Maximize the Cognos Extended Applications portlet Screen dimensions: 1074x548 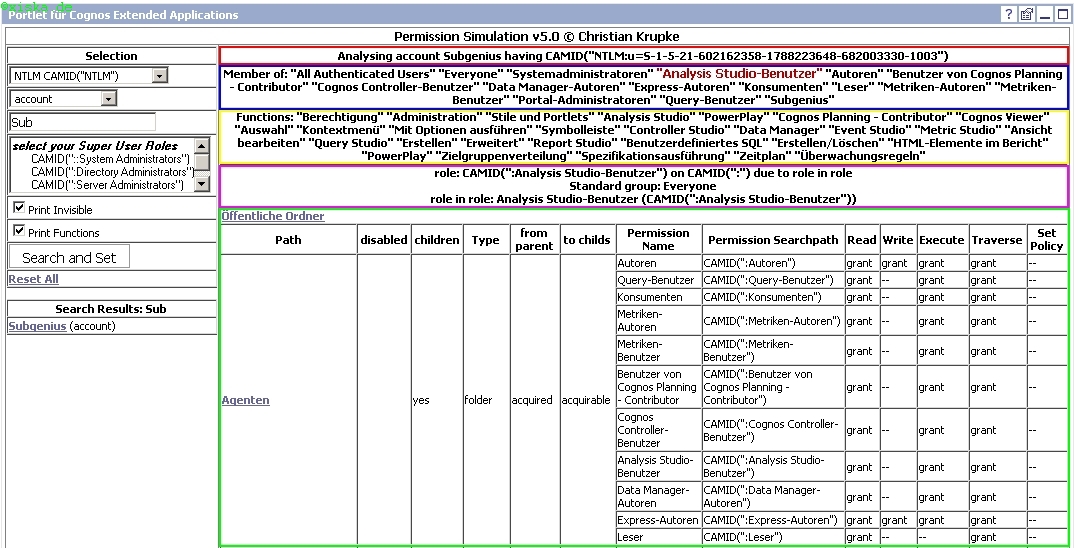click(x=1062, y=14)
